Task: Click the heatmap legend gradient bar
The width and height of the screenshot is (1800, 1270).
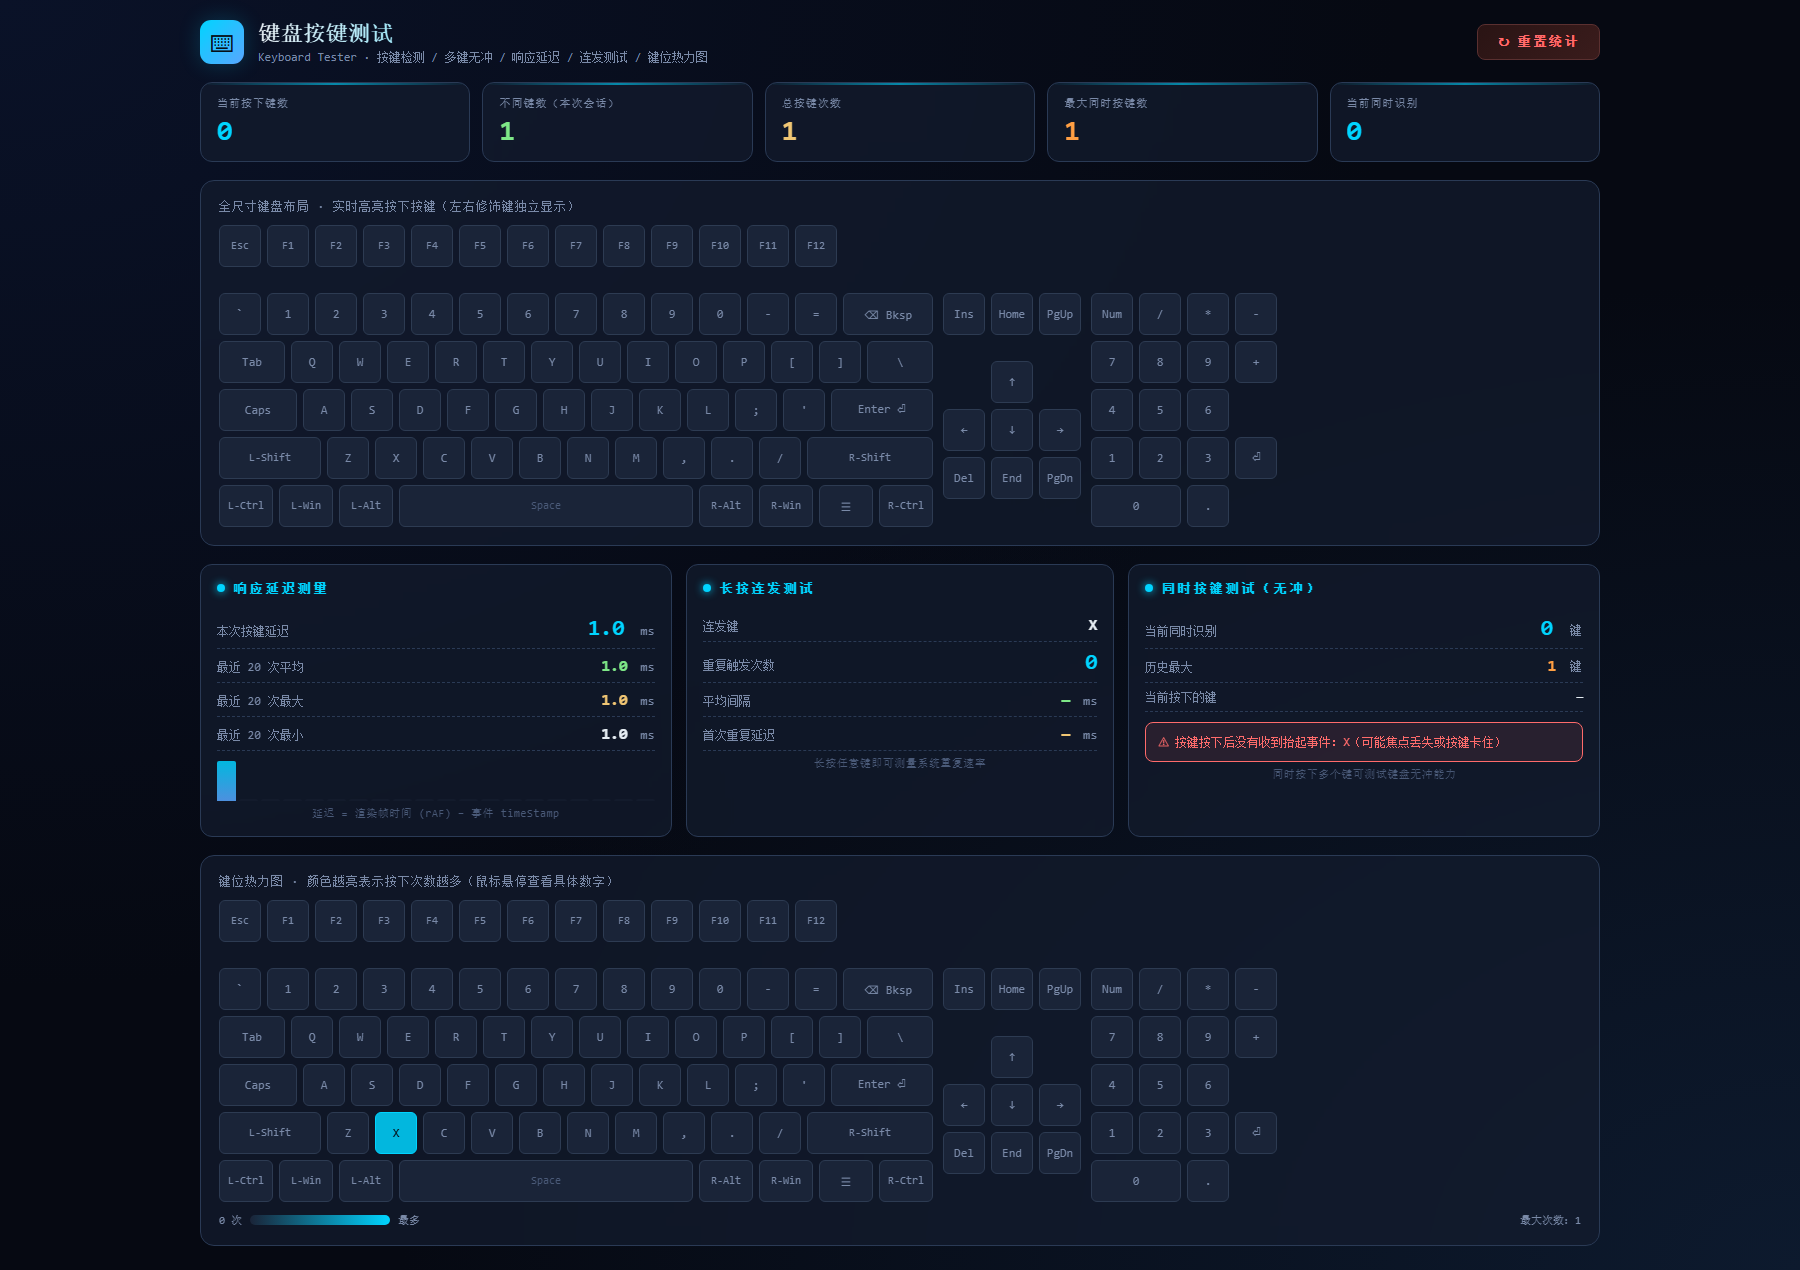Action: pyautogui.click(x=320, y=1220)
